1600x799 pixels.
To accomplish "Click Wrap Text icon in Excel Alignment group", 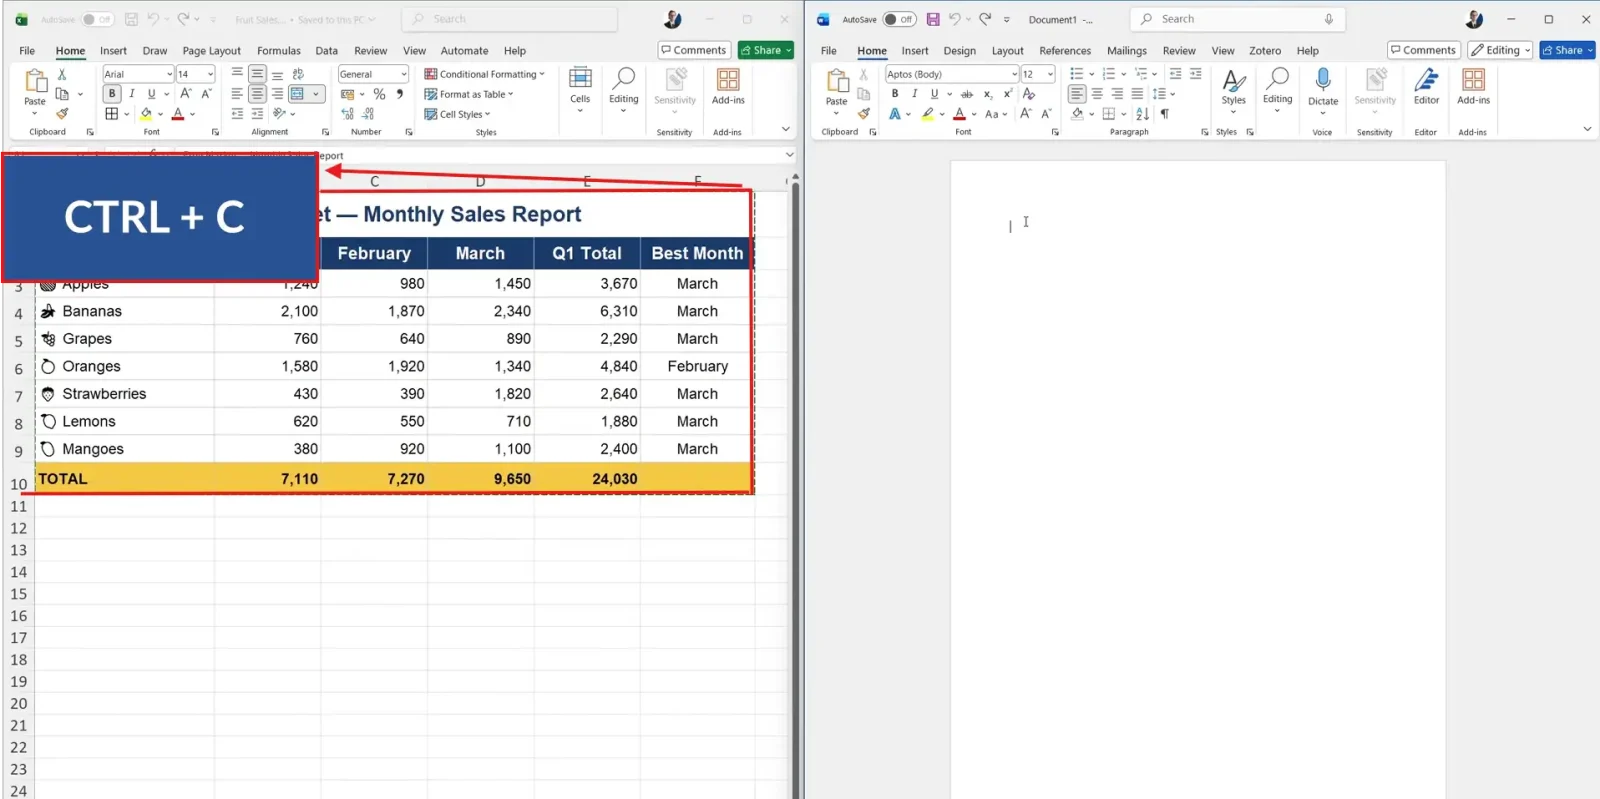I will [x=297, y=74].
